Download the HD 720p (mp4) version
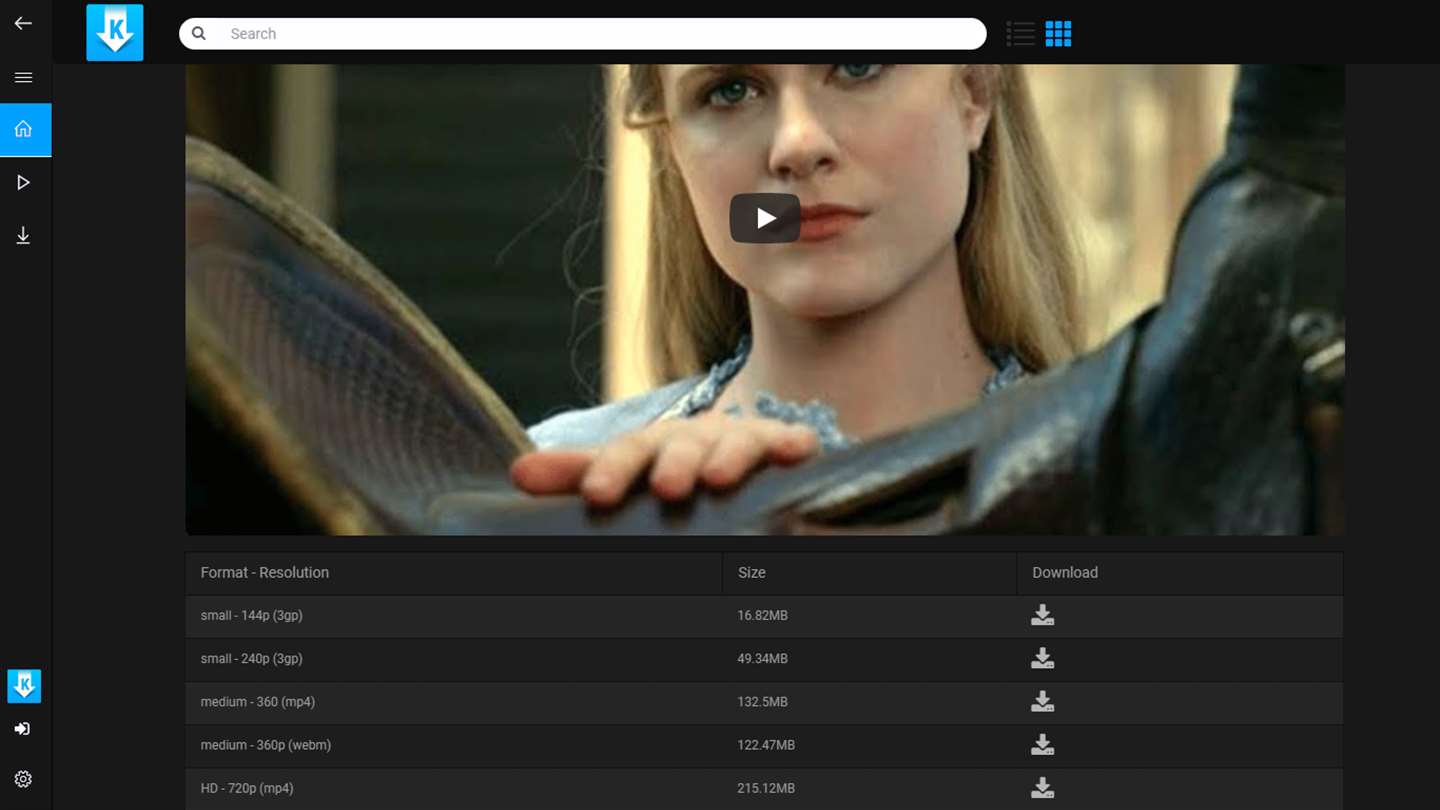 pyautogui.click(x=1042, y=788)
